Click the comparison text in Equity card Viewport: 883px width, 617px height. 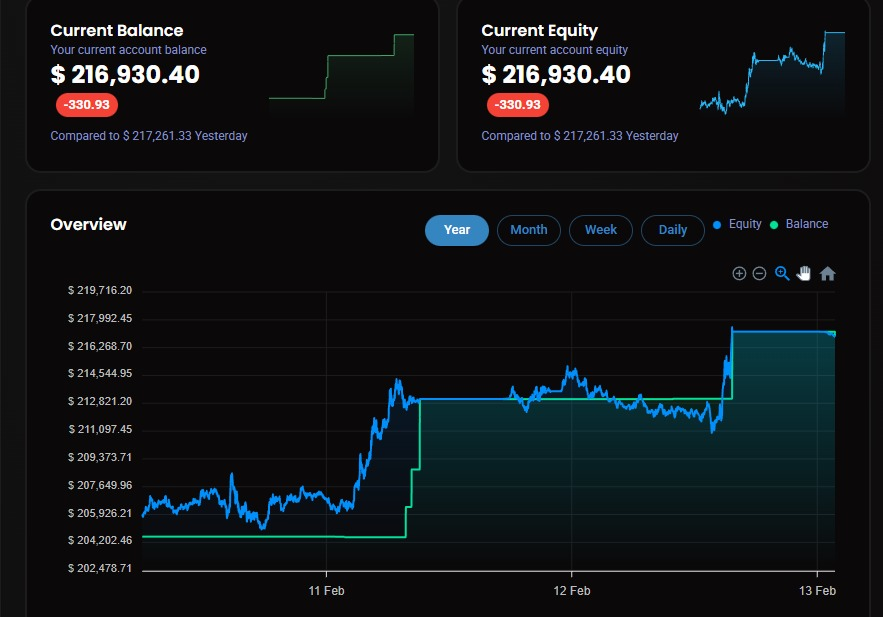(579, 136)
